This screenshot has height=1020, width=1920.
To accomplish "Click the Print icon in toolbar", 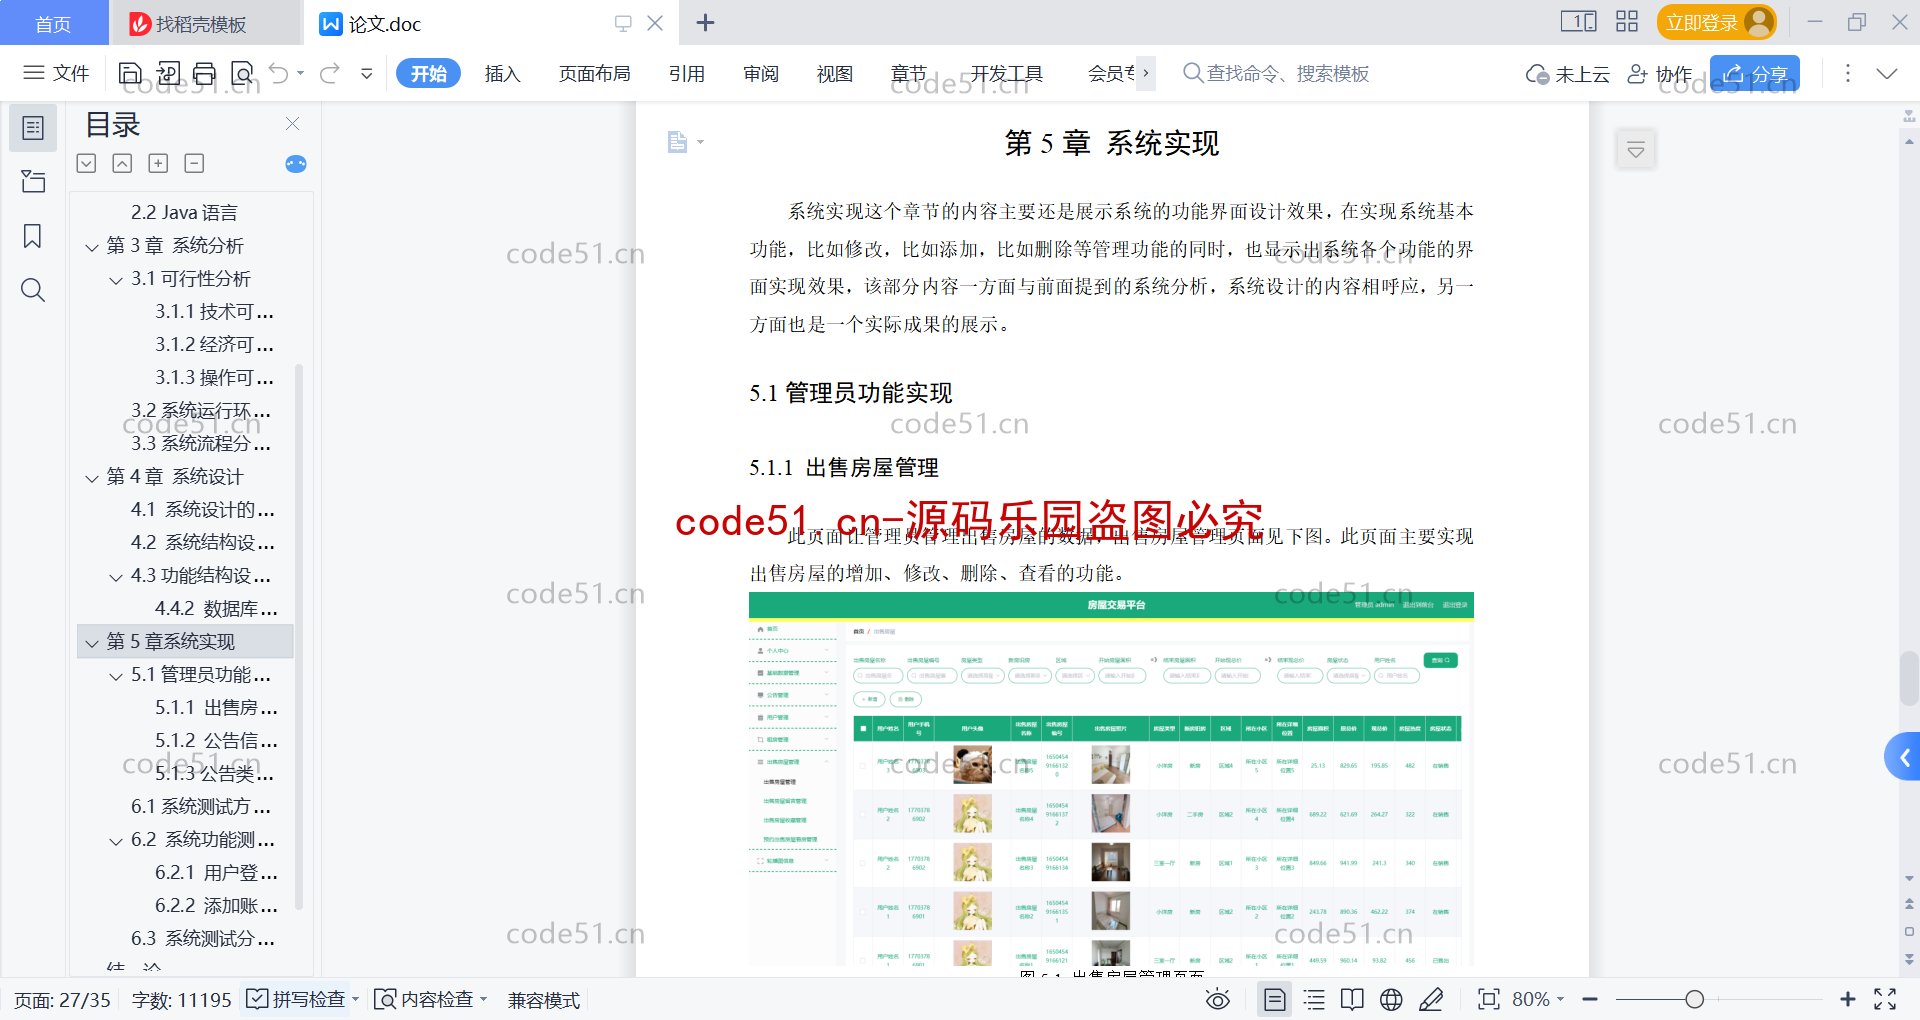I will 205,73.
